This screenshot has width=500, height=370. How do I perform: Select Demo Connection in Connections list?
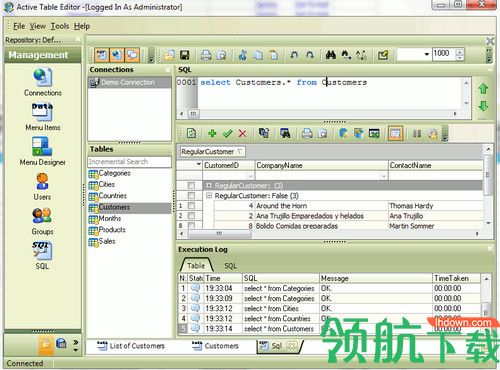(x=129, y=82)
